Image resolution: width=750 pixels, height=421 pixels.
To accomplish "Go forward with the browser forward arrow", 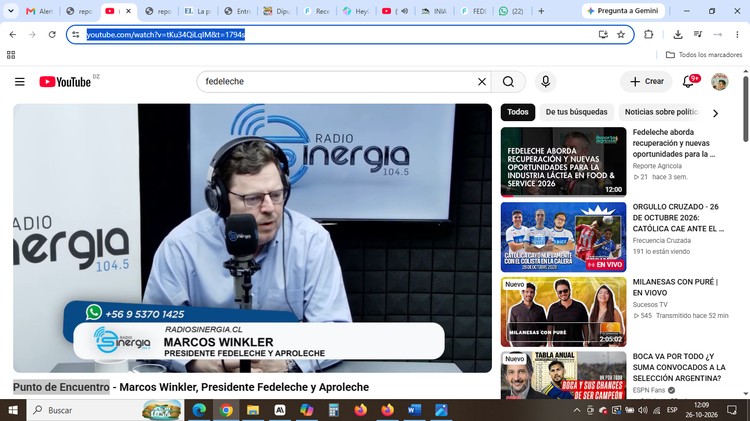I will tap(32, 34).
